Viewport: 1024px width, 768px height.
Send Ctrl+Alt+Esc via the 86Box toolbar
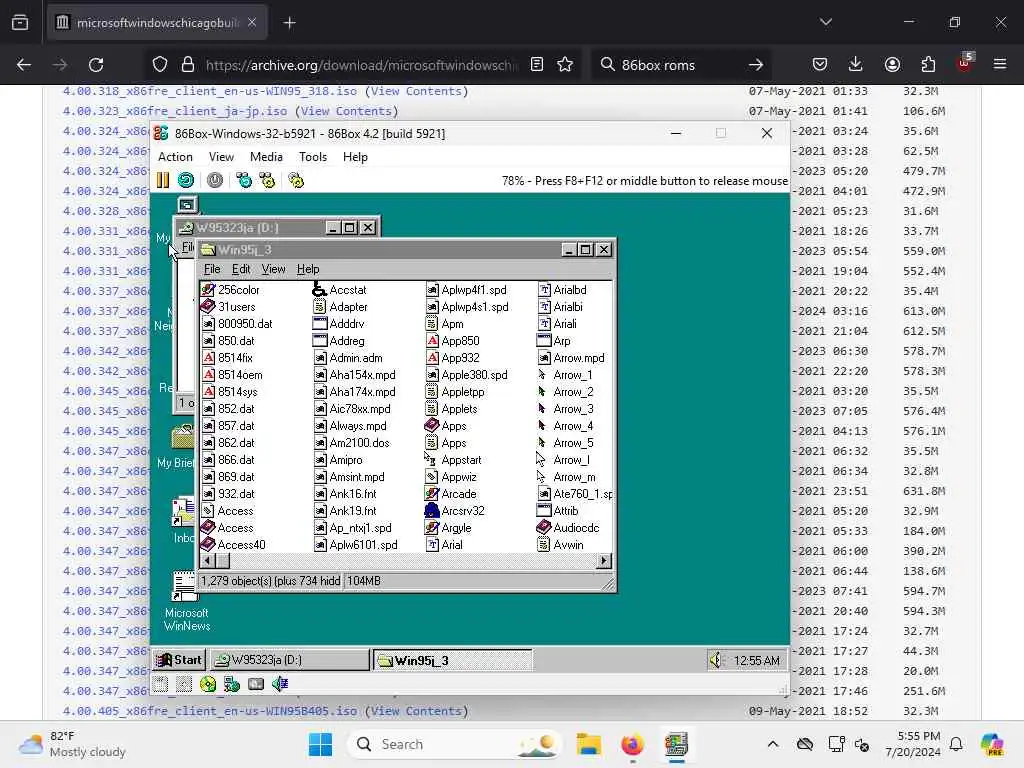[267, 180]
